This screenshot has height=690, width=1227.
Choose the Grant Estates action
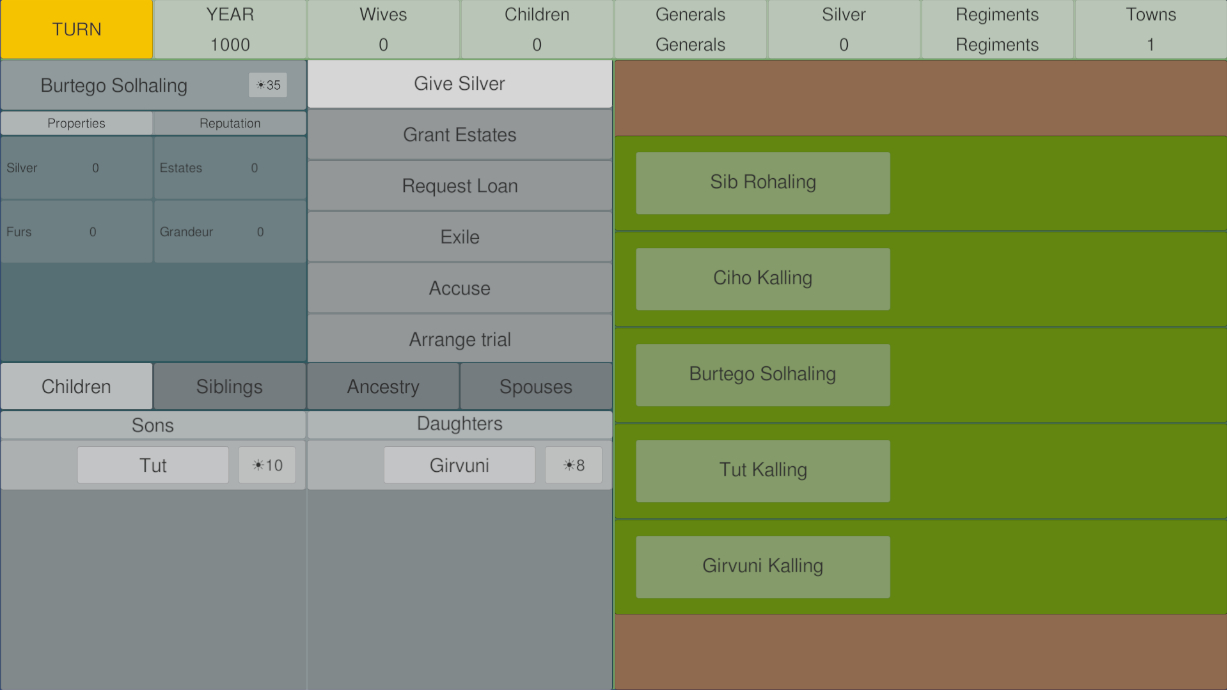point(460,135)
